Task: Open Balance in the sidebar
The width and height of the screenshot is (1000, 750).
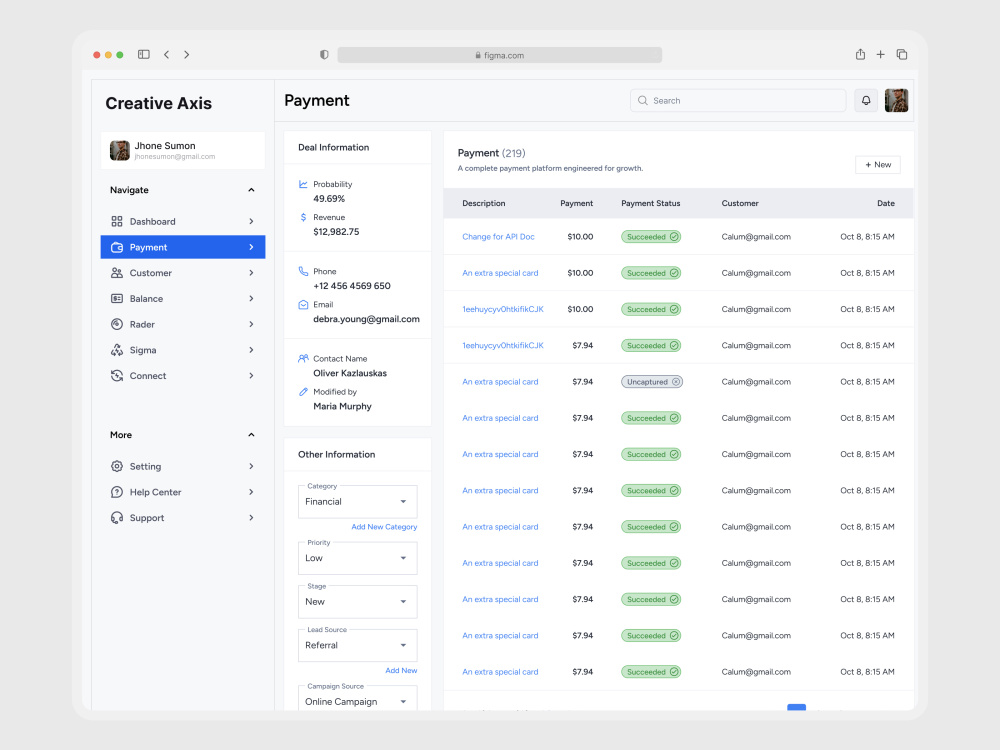Action: coord(183,298)
